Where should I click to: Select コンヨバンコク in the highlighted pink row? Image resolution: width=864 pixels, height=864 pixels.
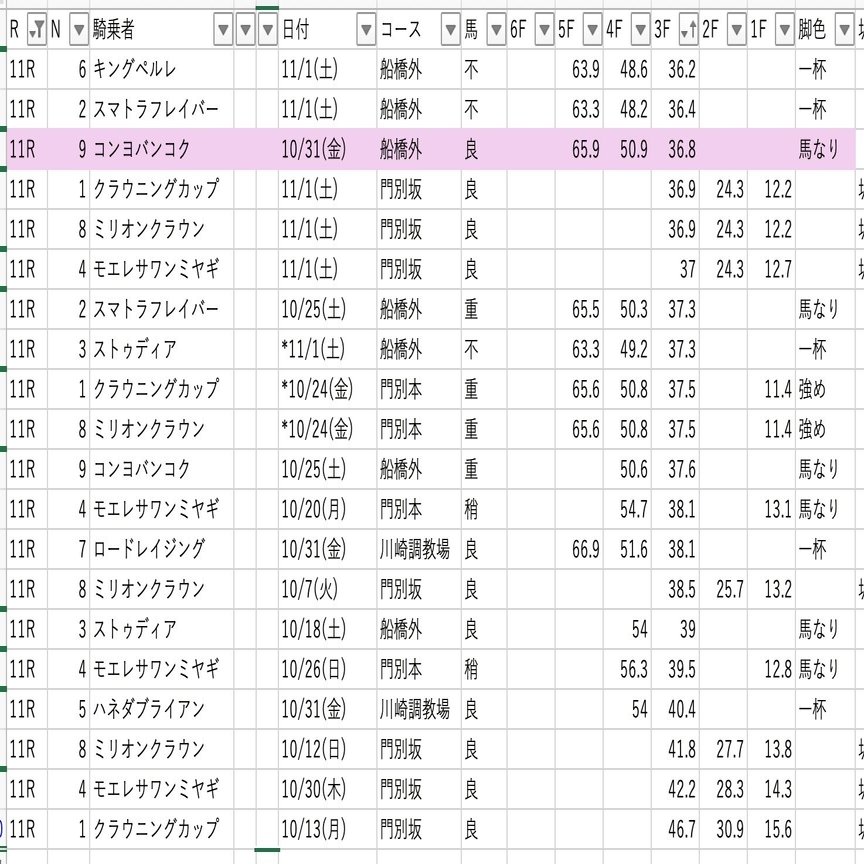coord(142,149)
